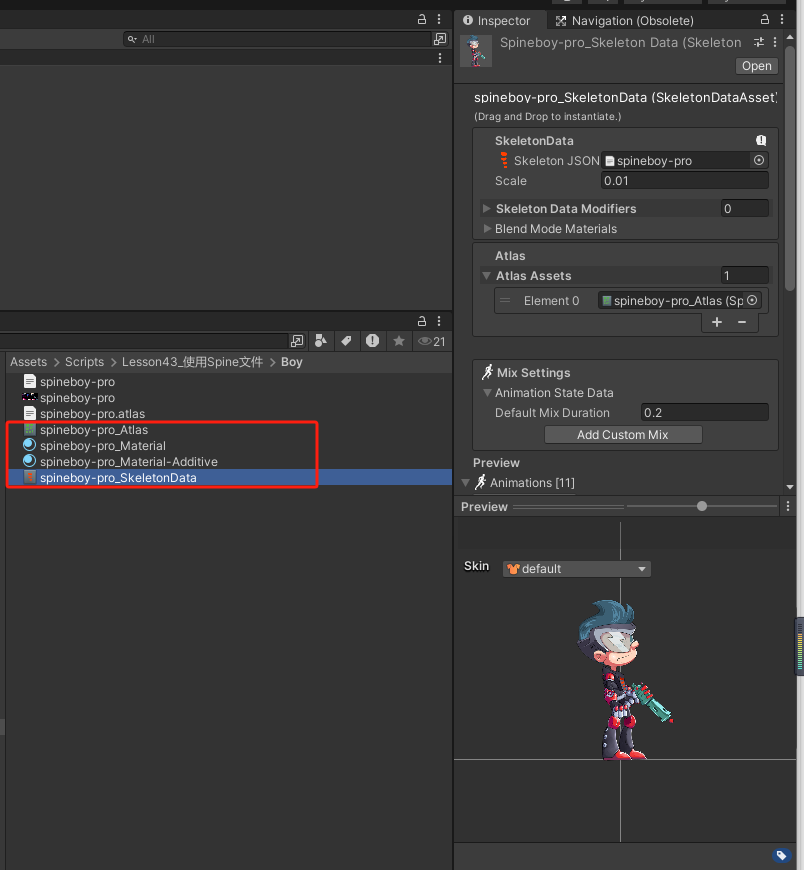Viewport: 804px width, 870px height.
Task: Click the Project search bar field
Action: [145, 341]
